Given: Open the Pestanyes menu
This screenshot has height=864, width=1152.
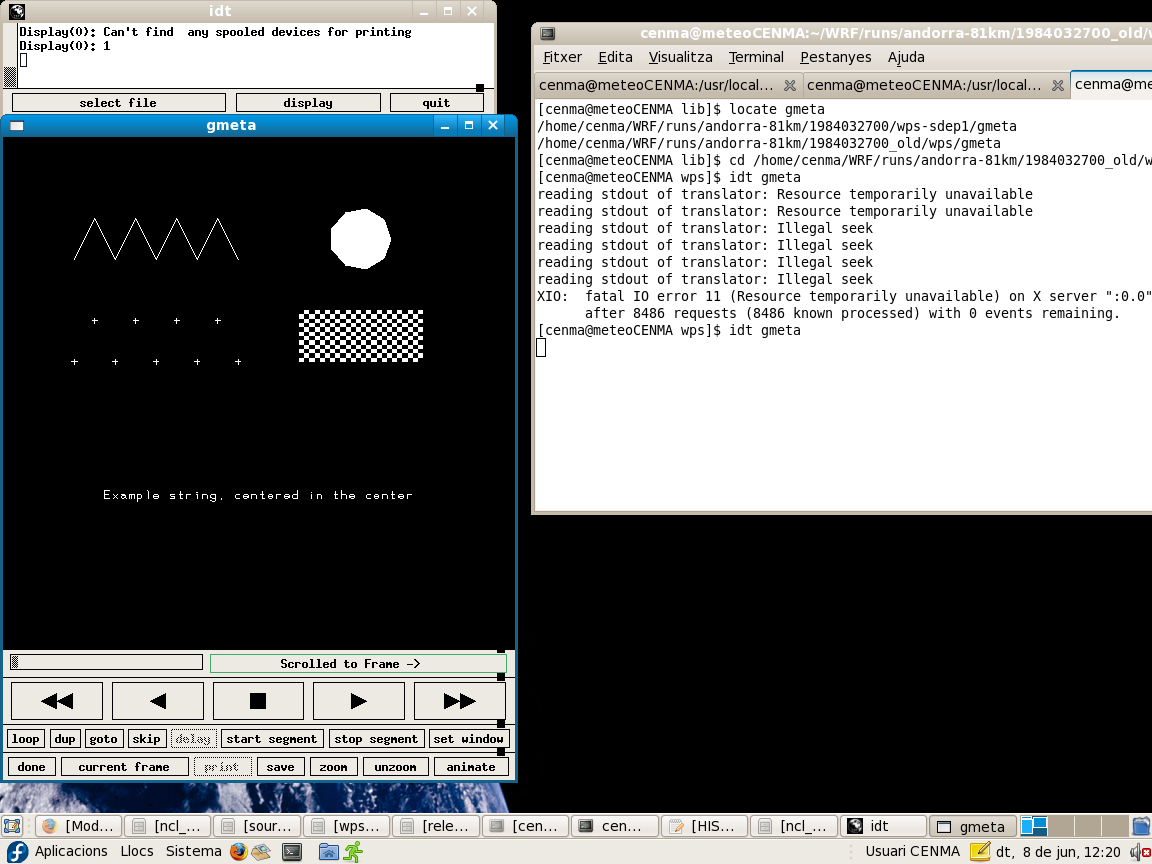Looking at the screenshot, I should (836, 57).
